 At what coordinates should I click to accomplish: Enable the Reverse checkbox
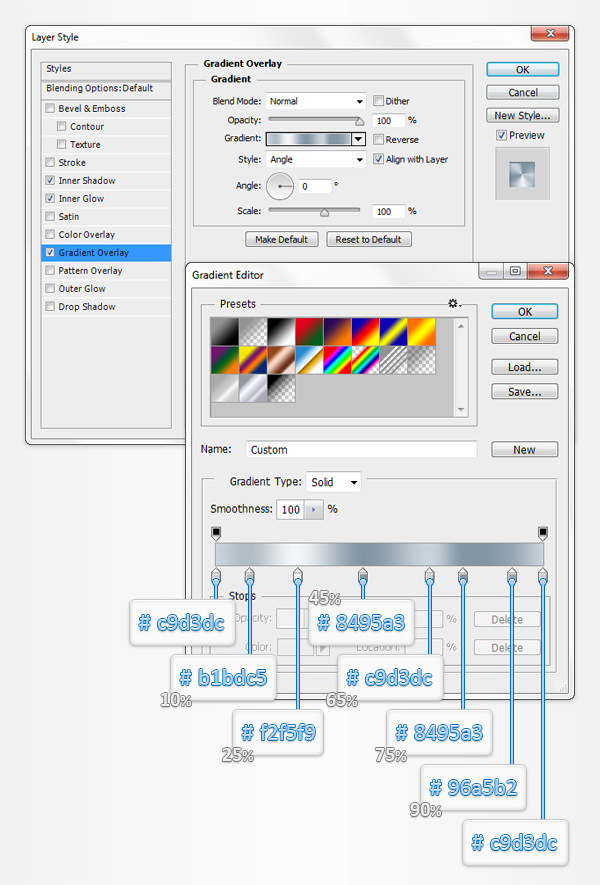tap(379, 140)
